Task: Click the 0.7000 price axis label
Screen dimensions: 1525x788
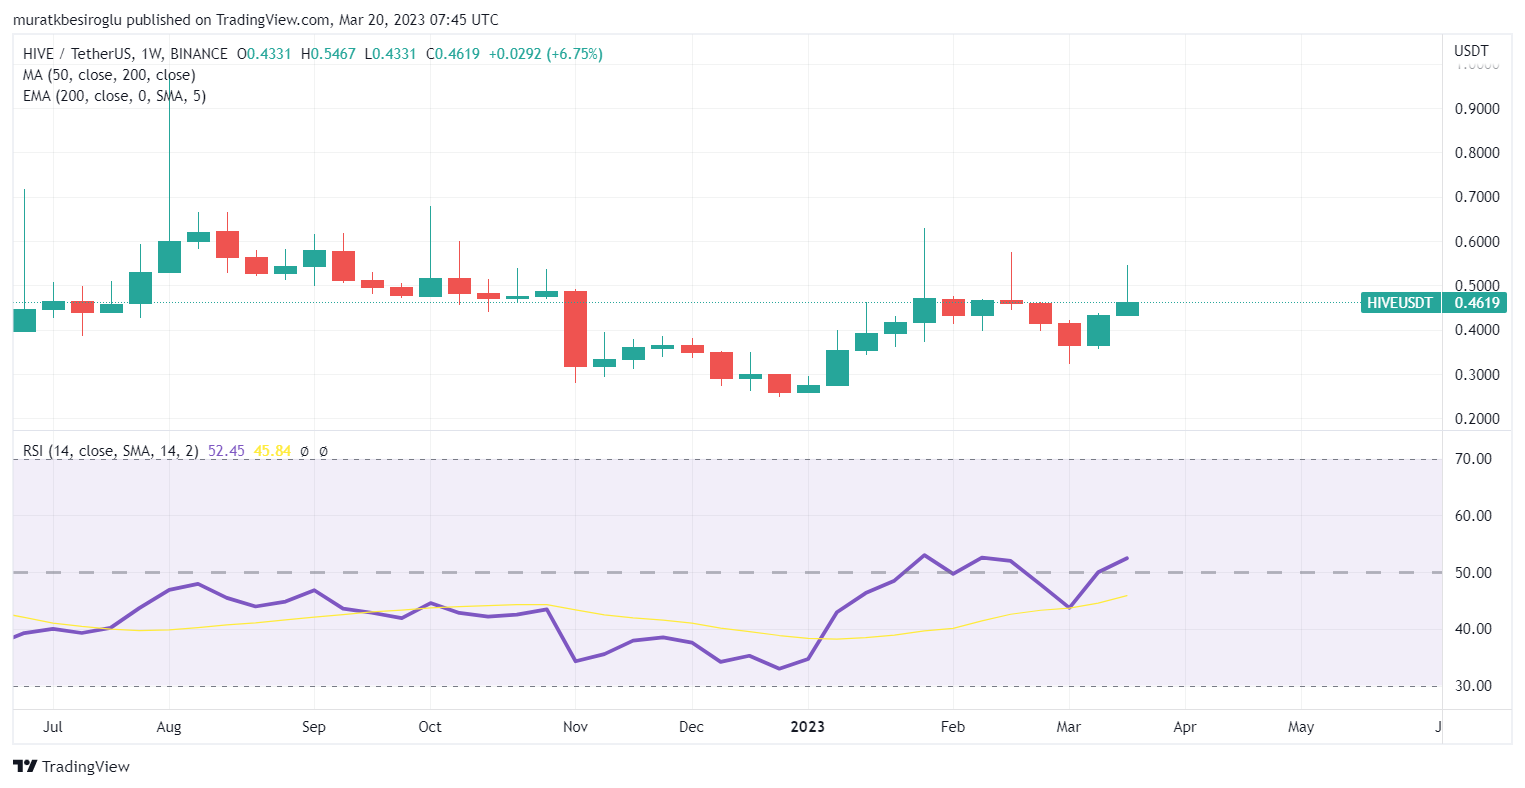Action: [x=1477, y=197]
